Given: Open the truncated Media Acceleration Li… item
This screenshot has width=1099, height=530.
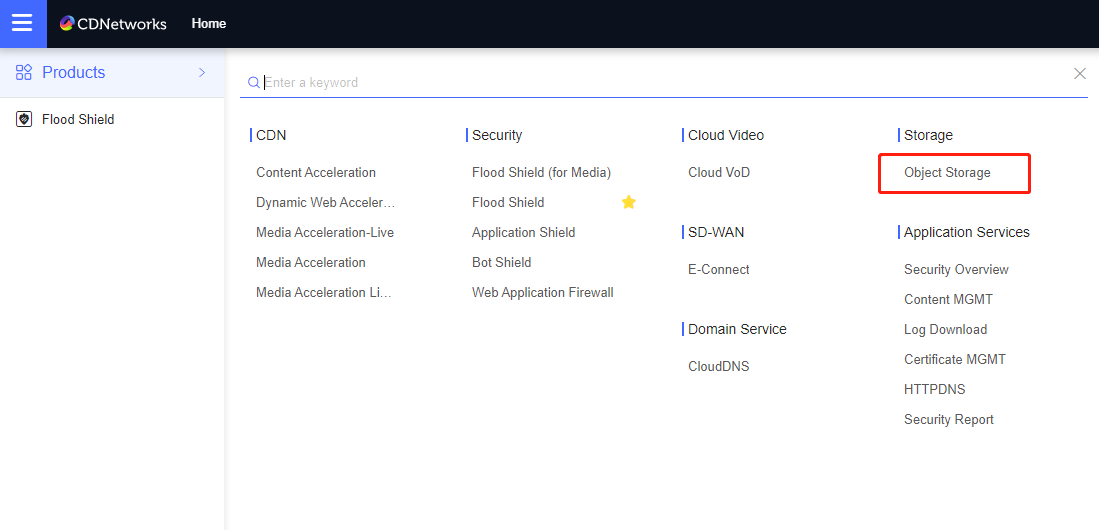Looking at the screenshot, I should click(324, 293).
